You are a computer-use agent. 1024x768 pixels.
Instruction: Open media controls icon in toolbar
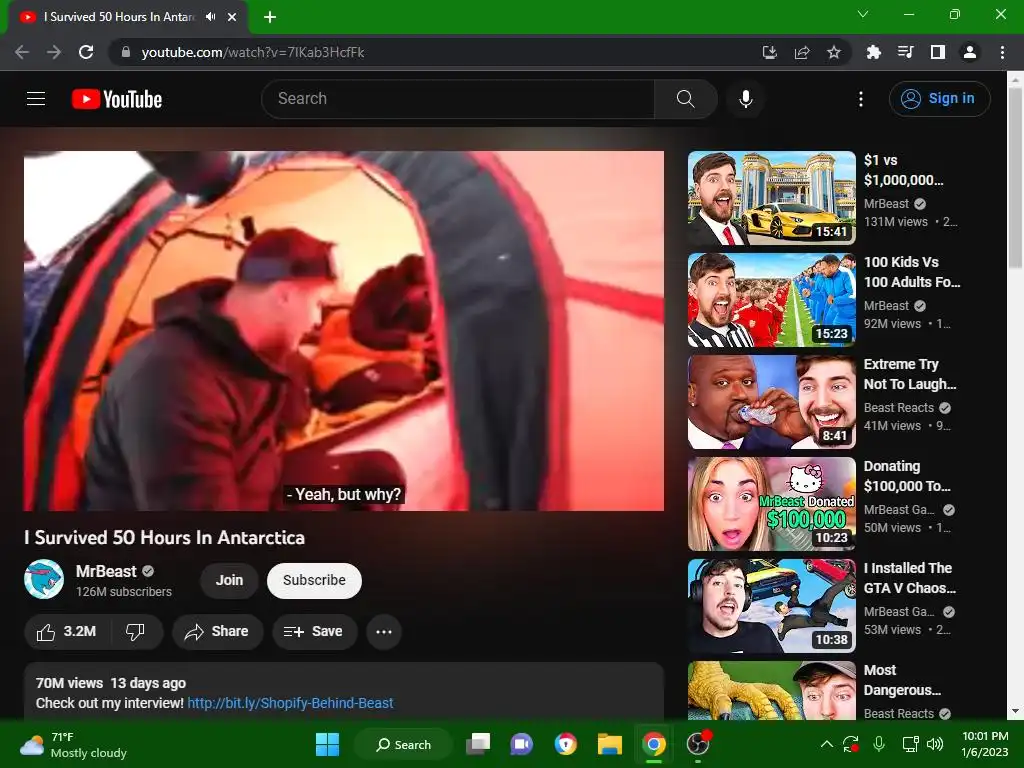(905, 52)
